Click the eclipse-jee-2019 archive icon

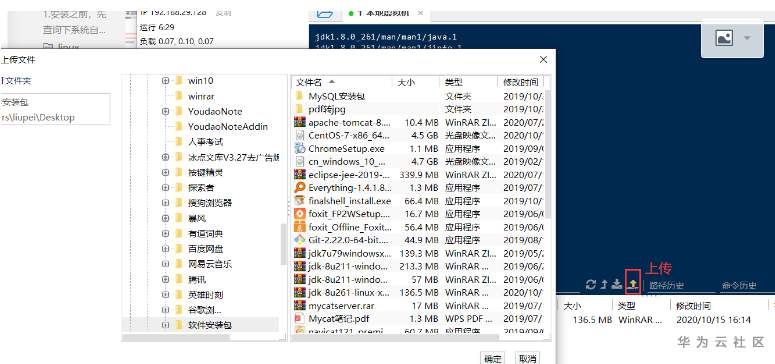(300, 174)
